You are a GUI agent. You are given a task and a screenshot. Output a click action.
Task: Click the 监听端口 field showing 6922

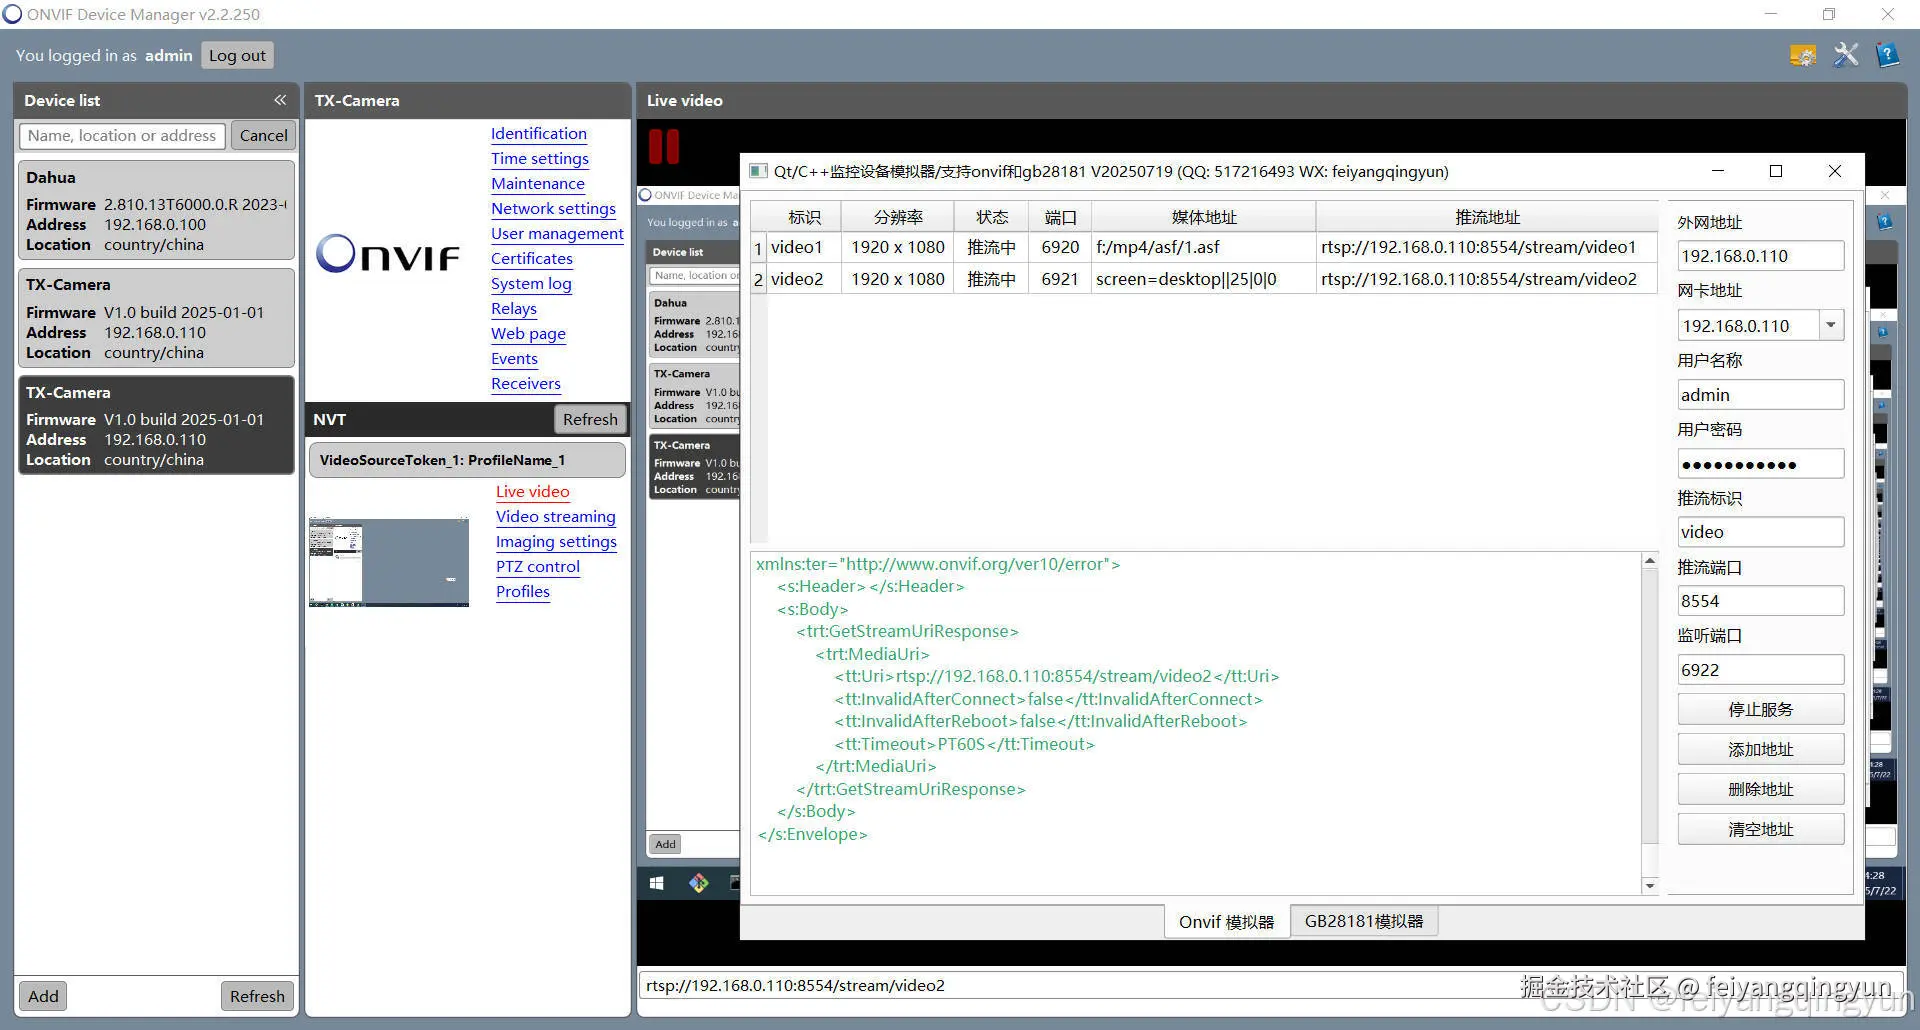tap(1760, 670)
